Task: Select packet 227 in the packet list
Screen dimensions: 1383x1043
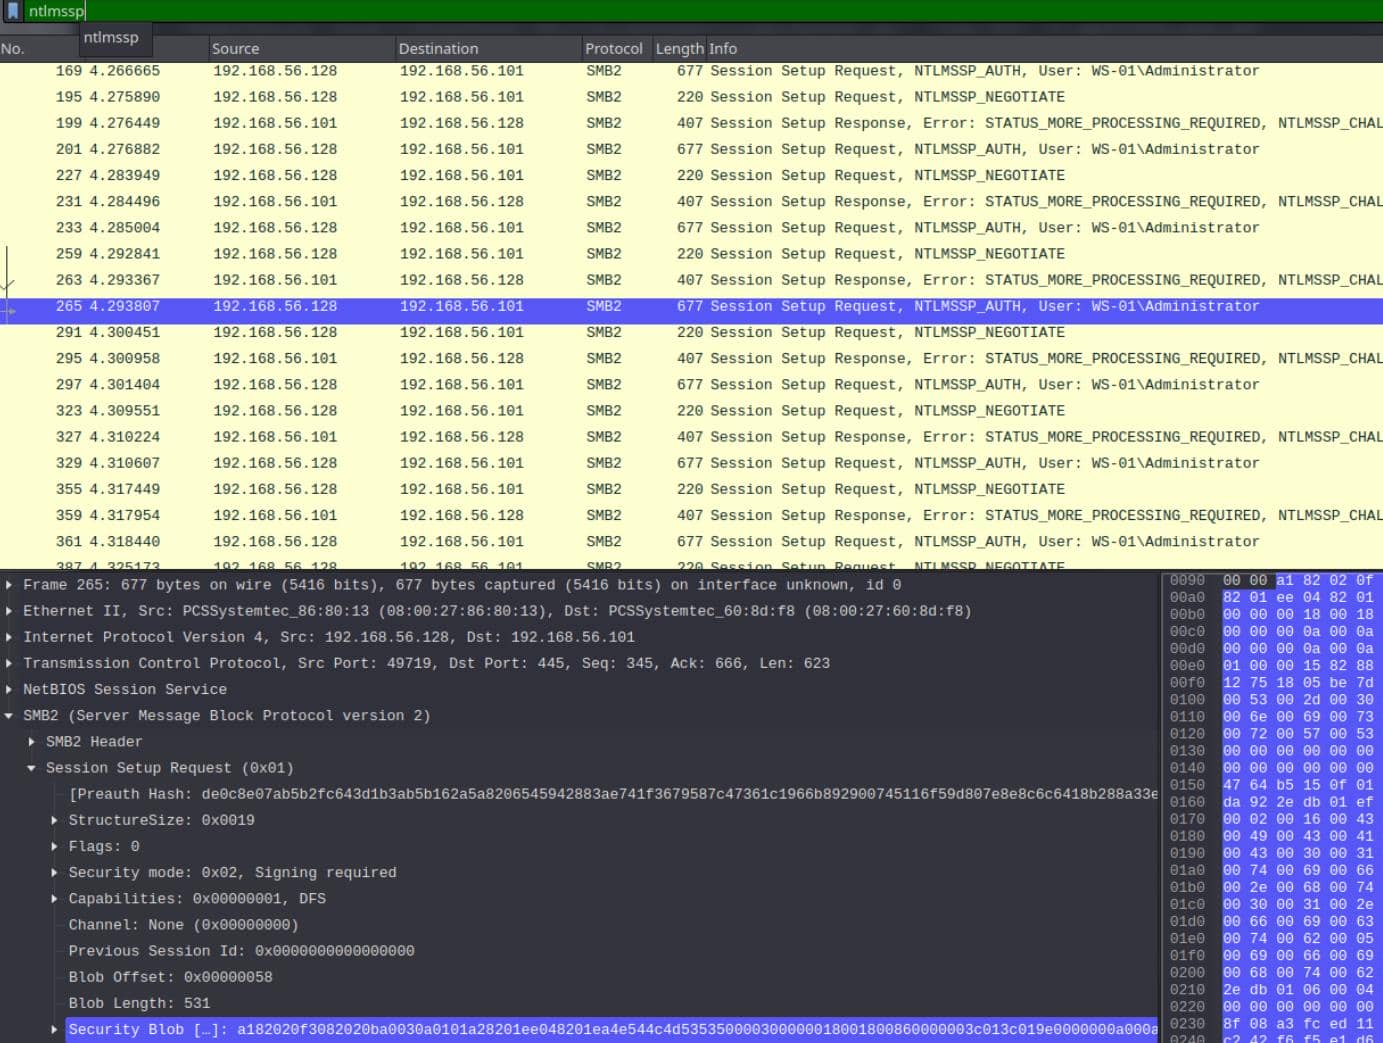Action: [x=691, y=175]
